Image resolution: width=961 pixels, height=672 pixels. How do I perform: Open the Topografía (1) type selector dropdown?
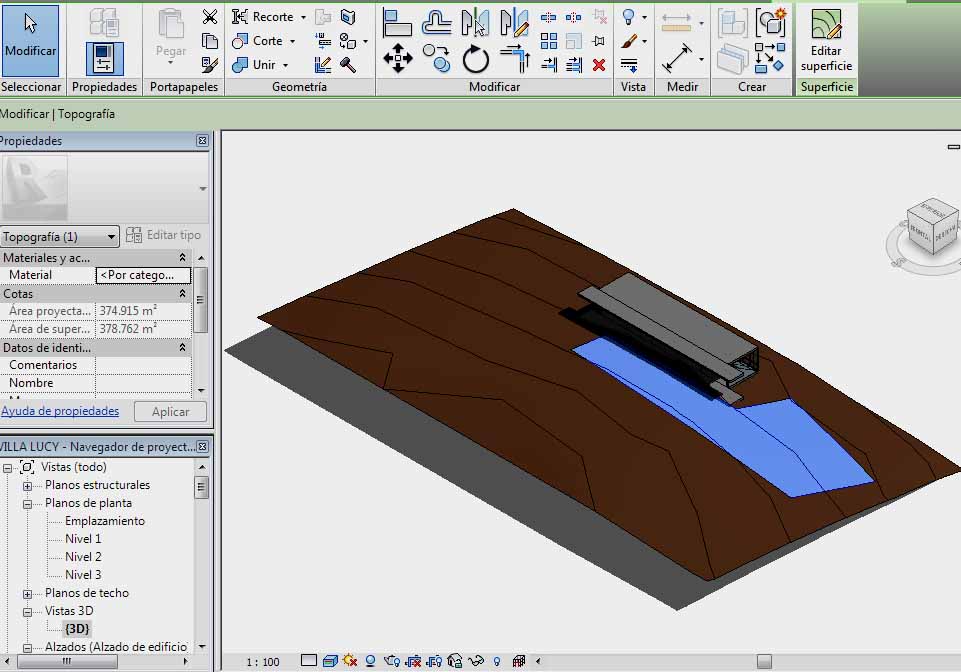click(x=111, y=237)
